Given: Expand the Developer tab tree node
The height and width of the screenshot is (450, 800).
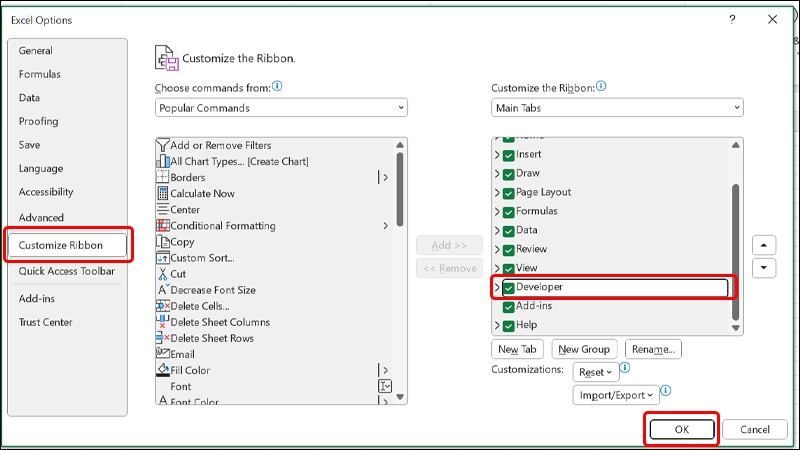Looking at the screenshot, I should click(x=497, y=287).
